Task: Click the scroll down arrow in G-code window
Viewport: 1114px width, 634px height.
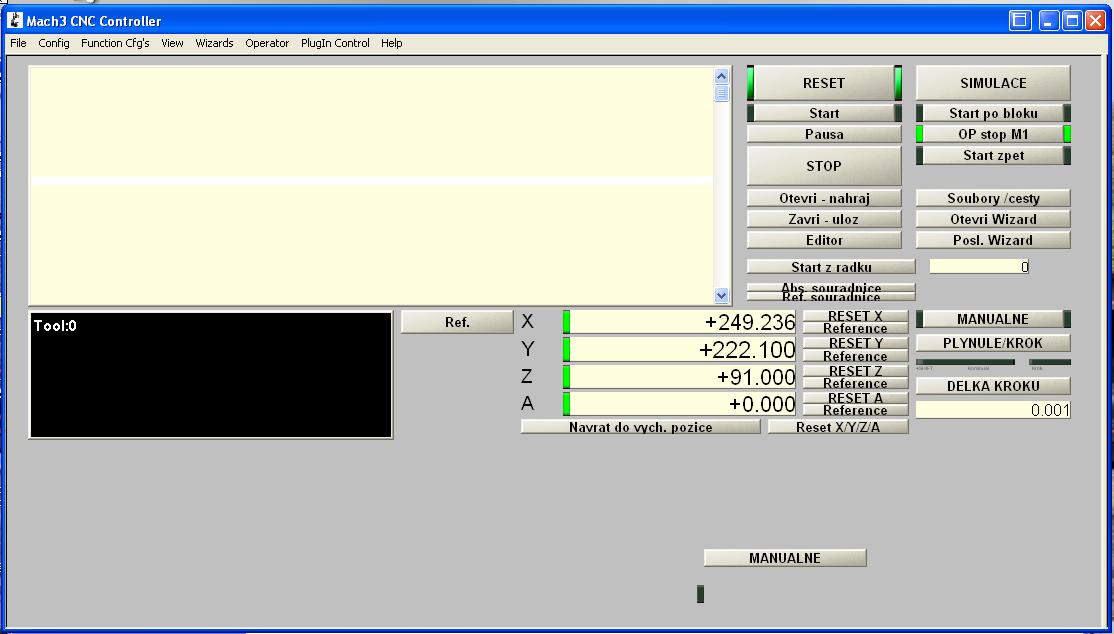Action: point(722,295)
